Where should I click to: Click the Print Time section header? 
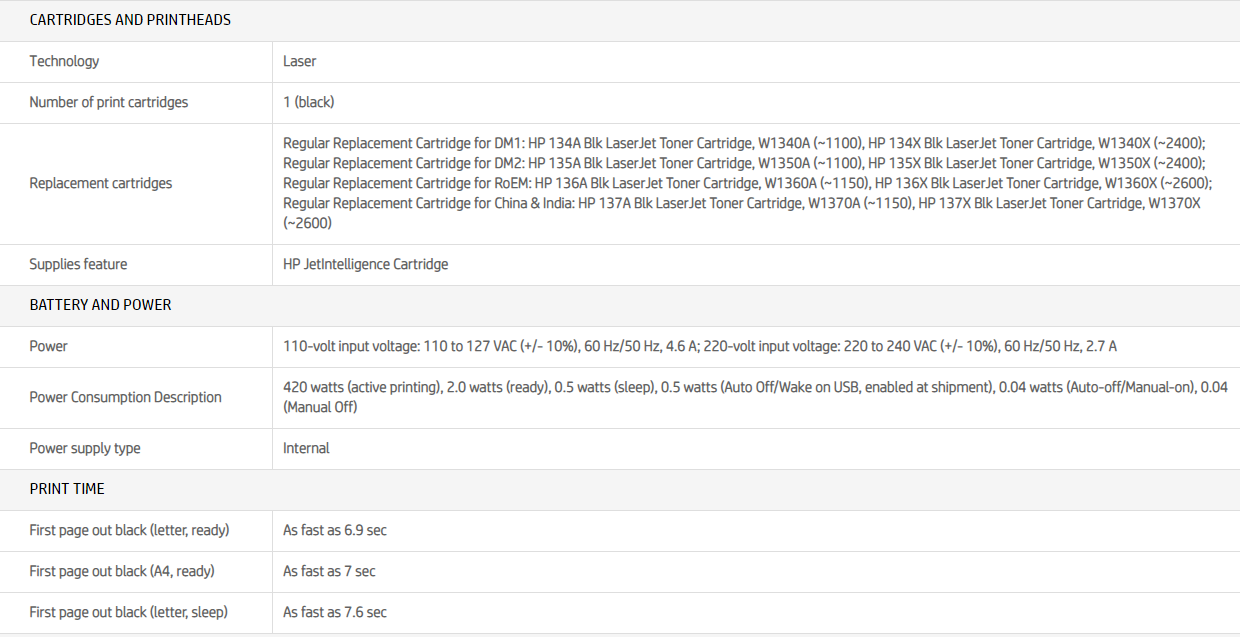[67, 489]
